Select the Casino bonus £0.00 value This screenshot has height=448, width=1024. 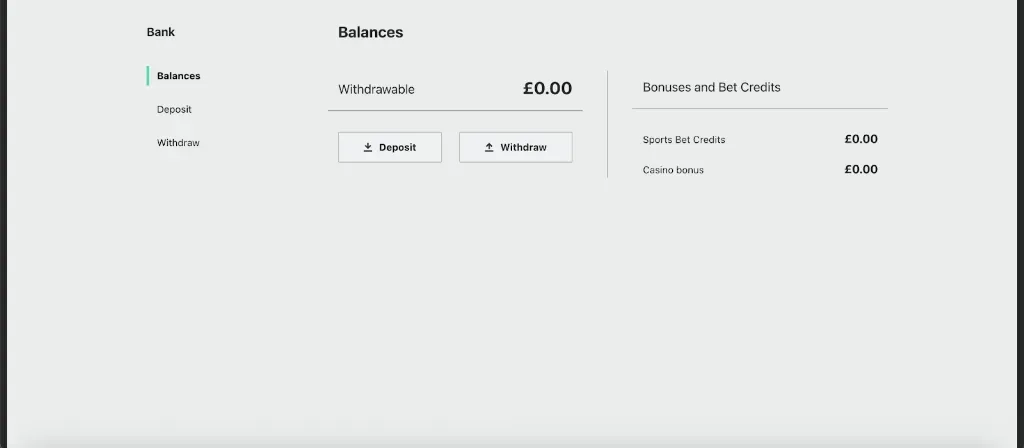point(860,169)
